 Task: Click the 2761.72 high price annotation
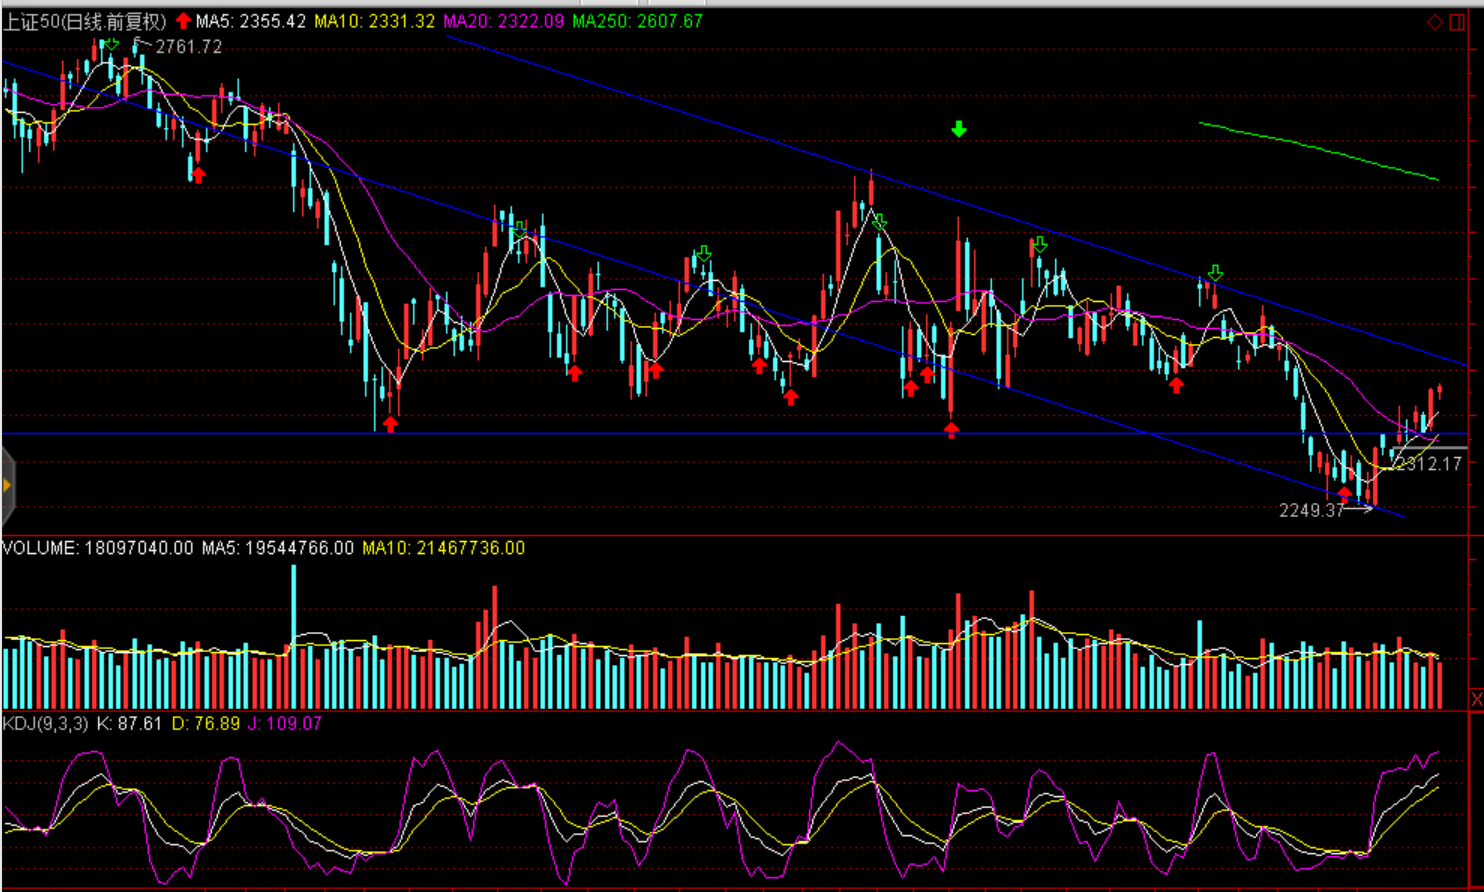click(x=189, y=47)
